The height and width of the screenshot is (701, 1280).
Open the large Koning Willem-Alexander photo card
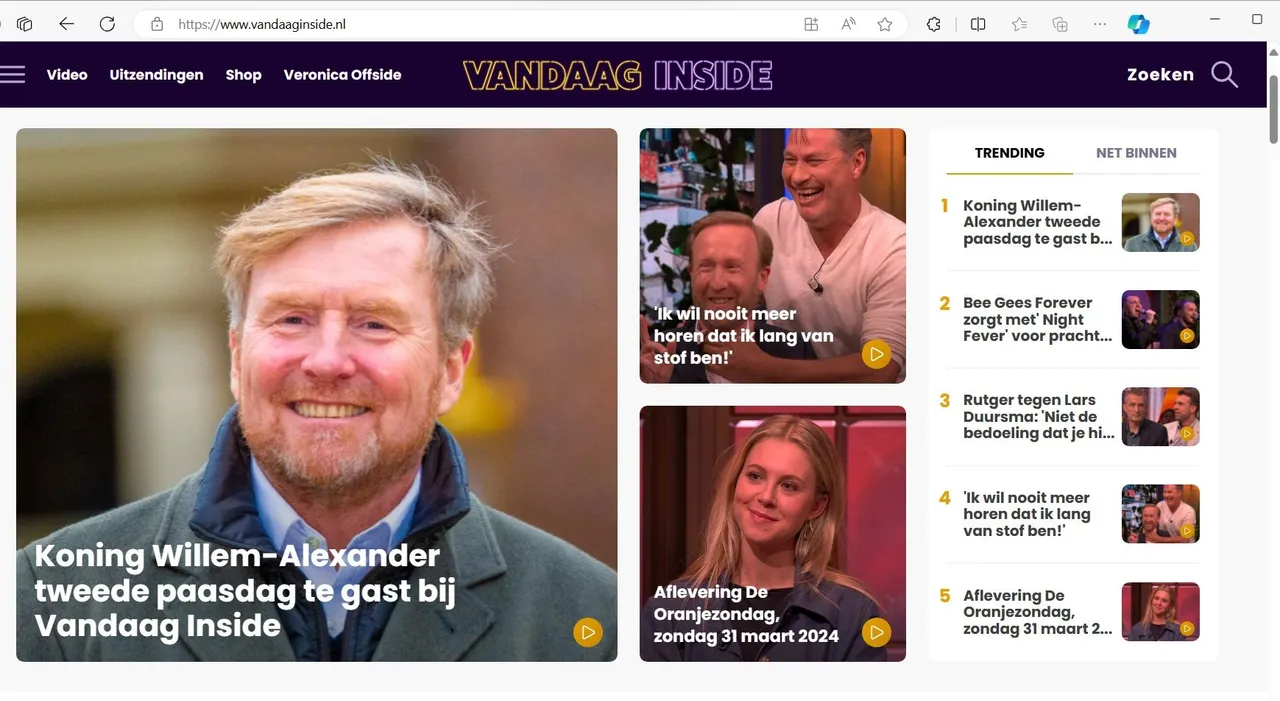point(316,394)
